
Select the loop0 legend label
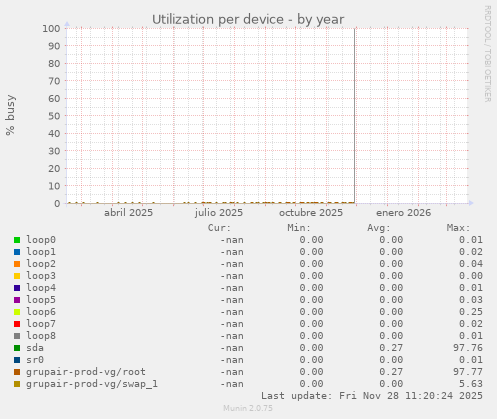point(41,240)
